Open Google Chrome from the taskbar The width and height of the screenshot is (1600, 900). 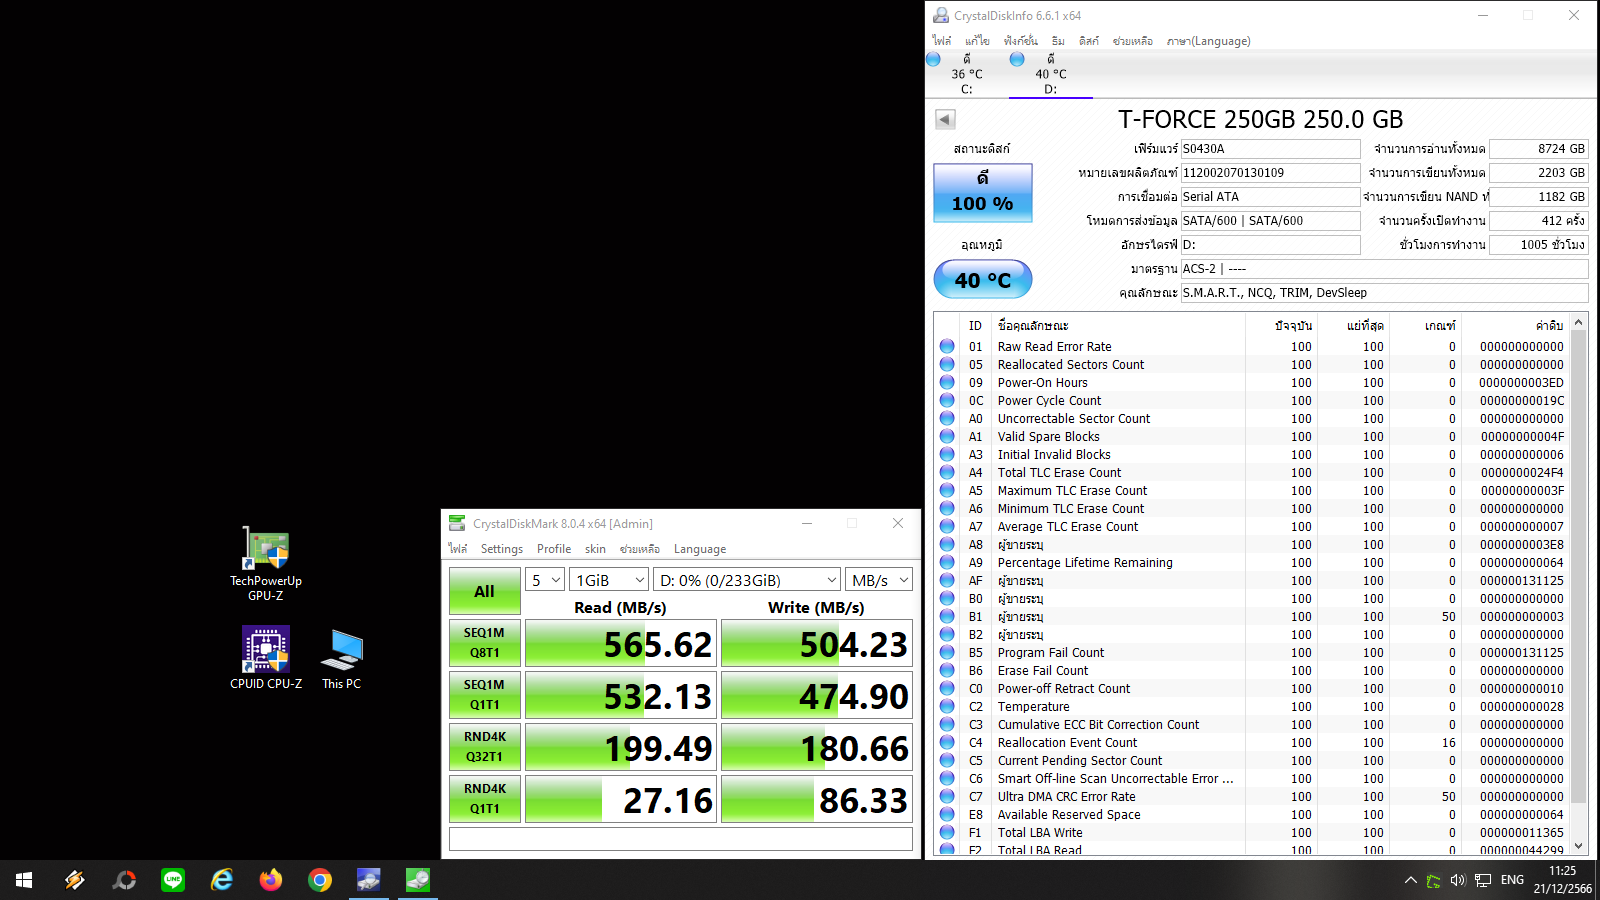[x=320, y=880]
